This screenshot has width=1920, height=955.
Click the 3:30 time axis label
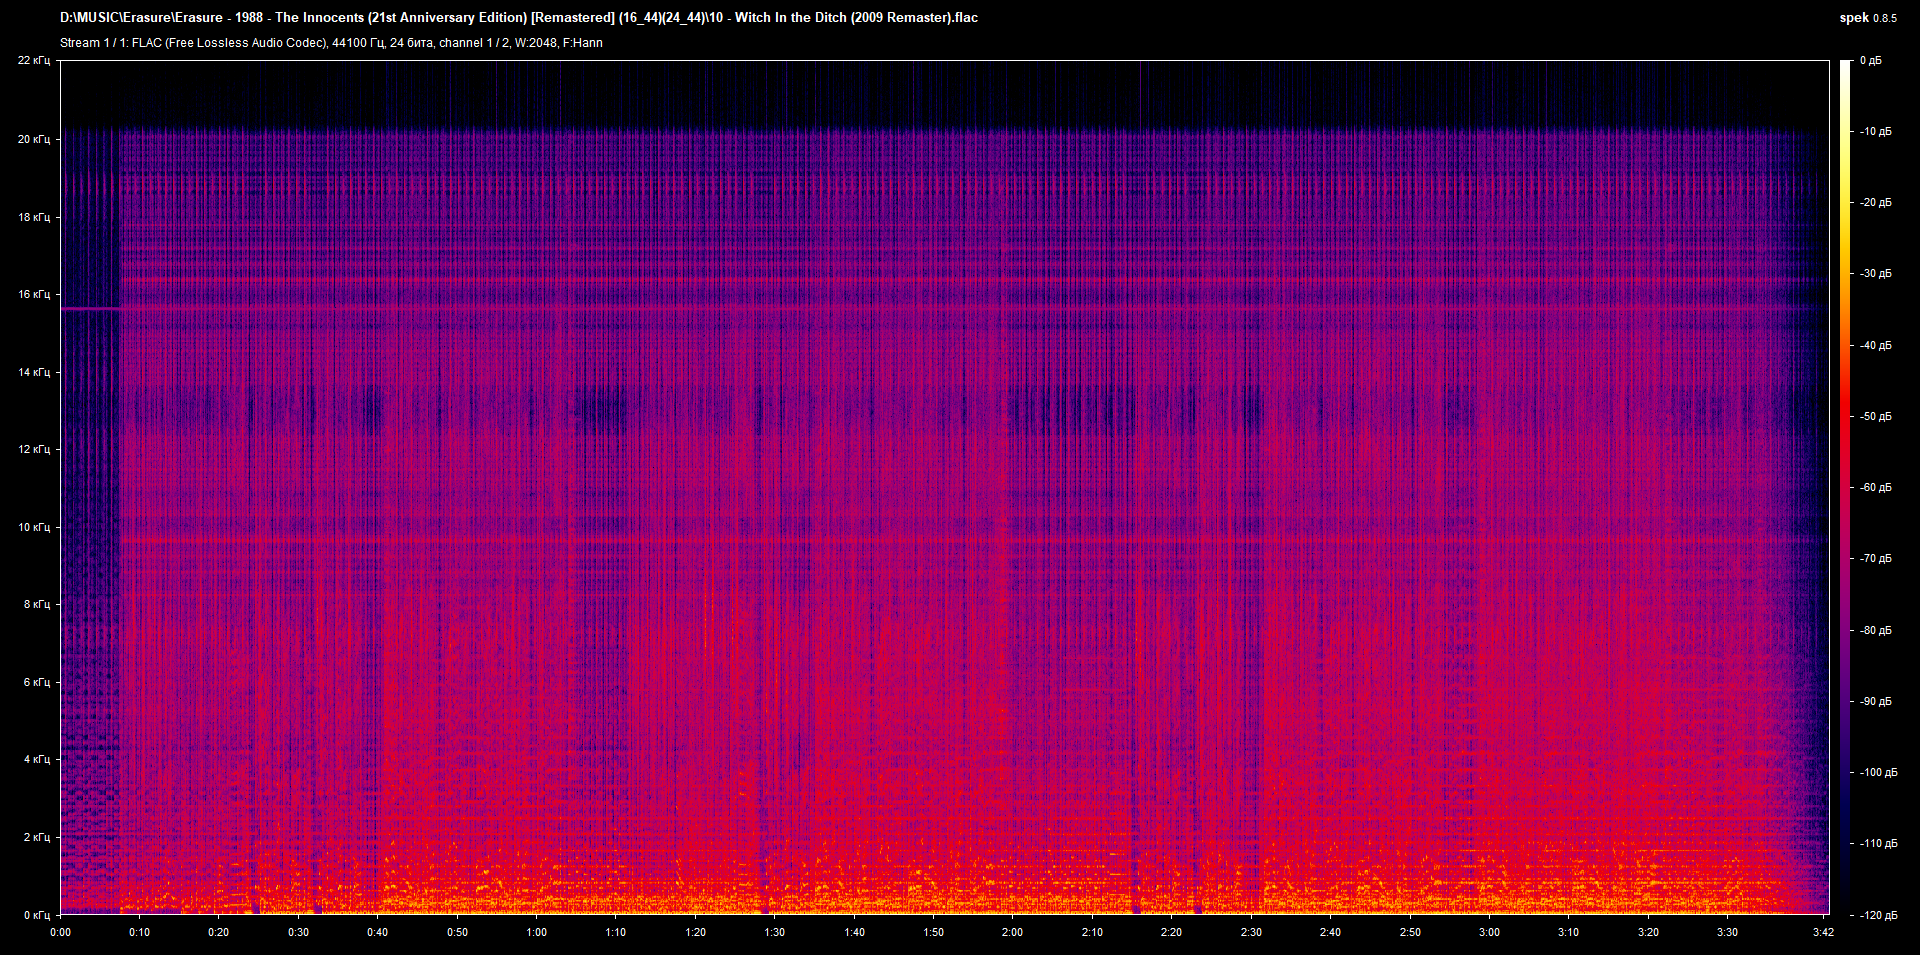1727,932
